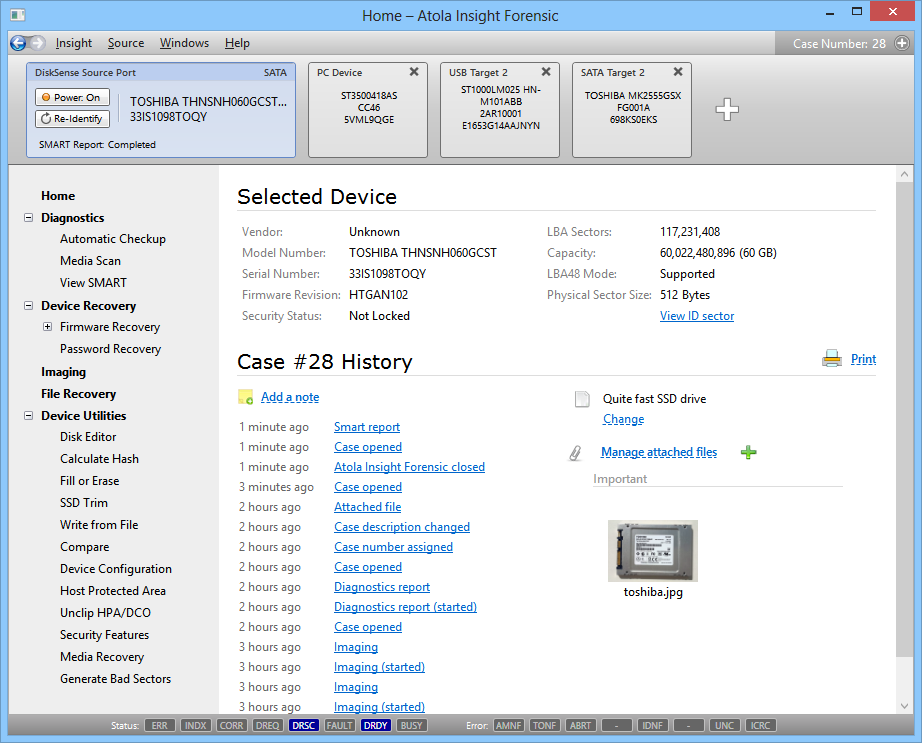Open Case description changed entry

coord(402,527)
